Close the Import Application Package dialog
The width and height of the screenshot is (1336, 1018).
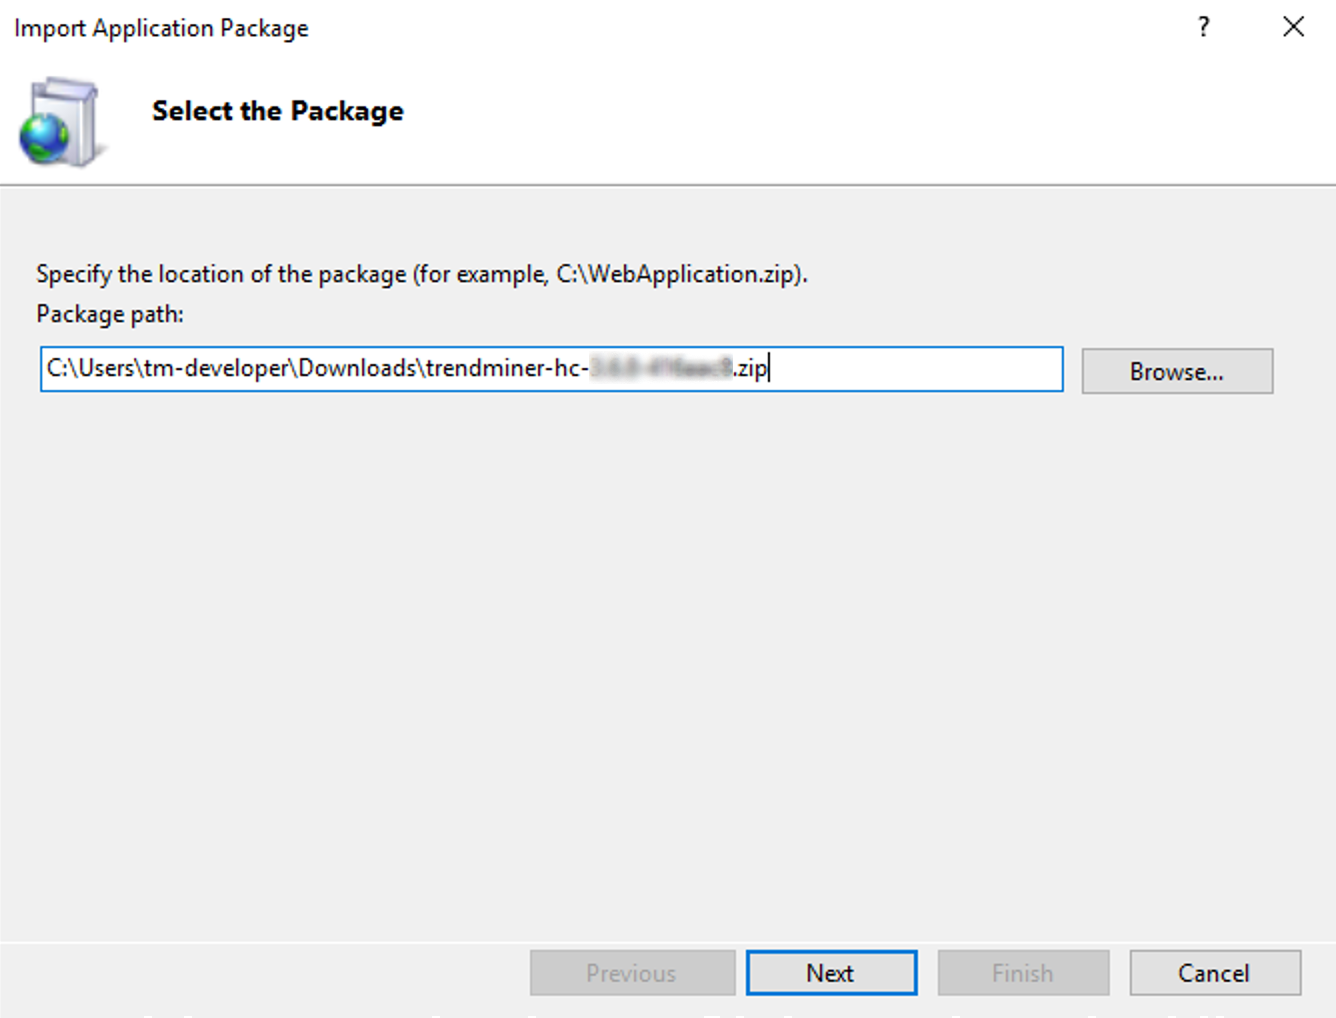point(1293,27)
